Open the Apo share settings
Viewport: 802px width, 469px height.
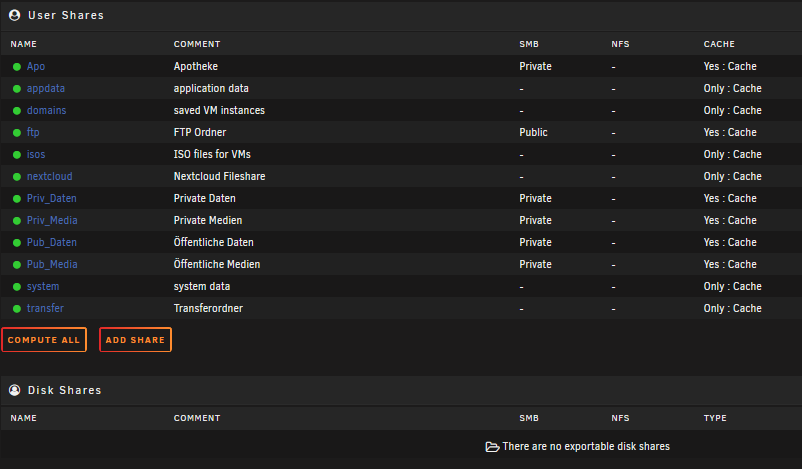coord(36,66)
